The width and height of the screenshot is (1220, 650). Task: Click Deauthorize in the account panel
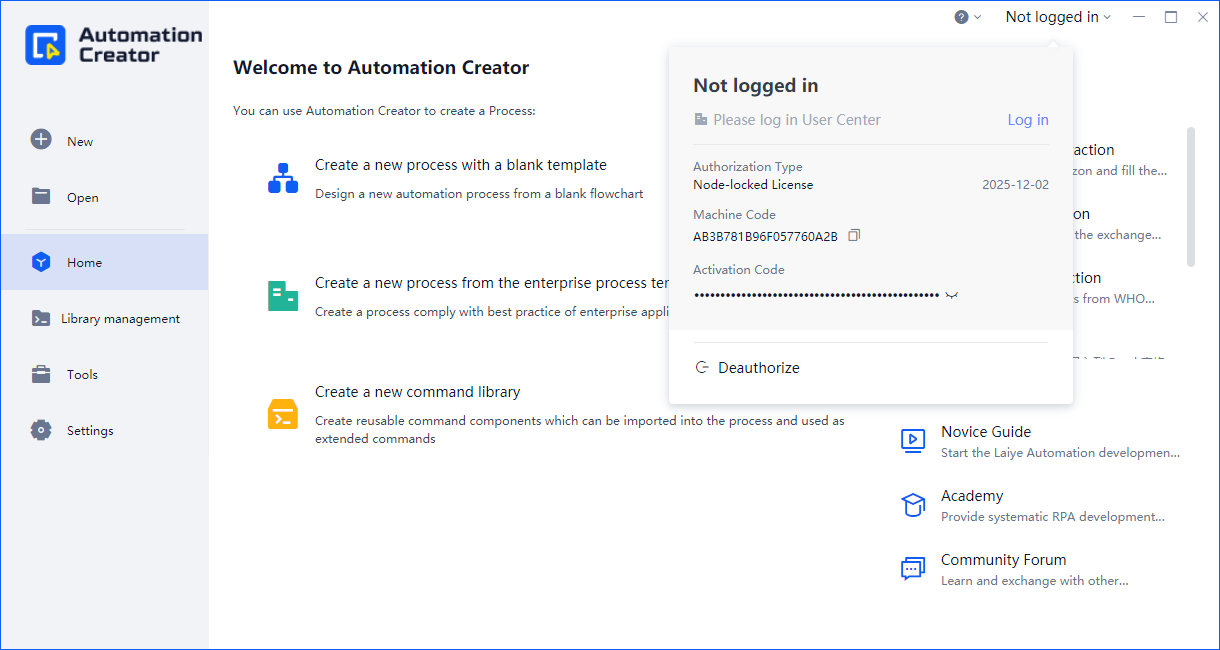click(759, 368)
